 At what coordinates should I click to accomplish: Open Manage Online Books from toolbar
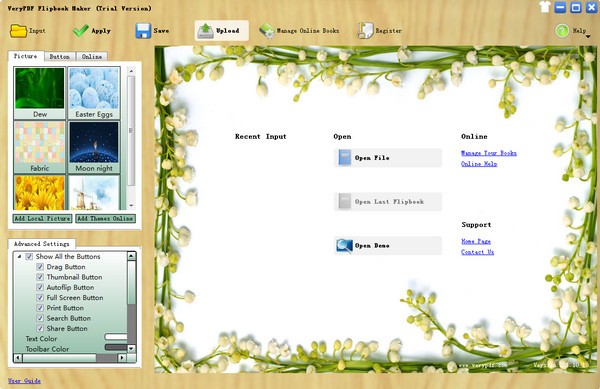coord(299,31)
